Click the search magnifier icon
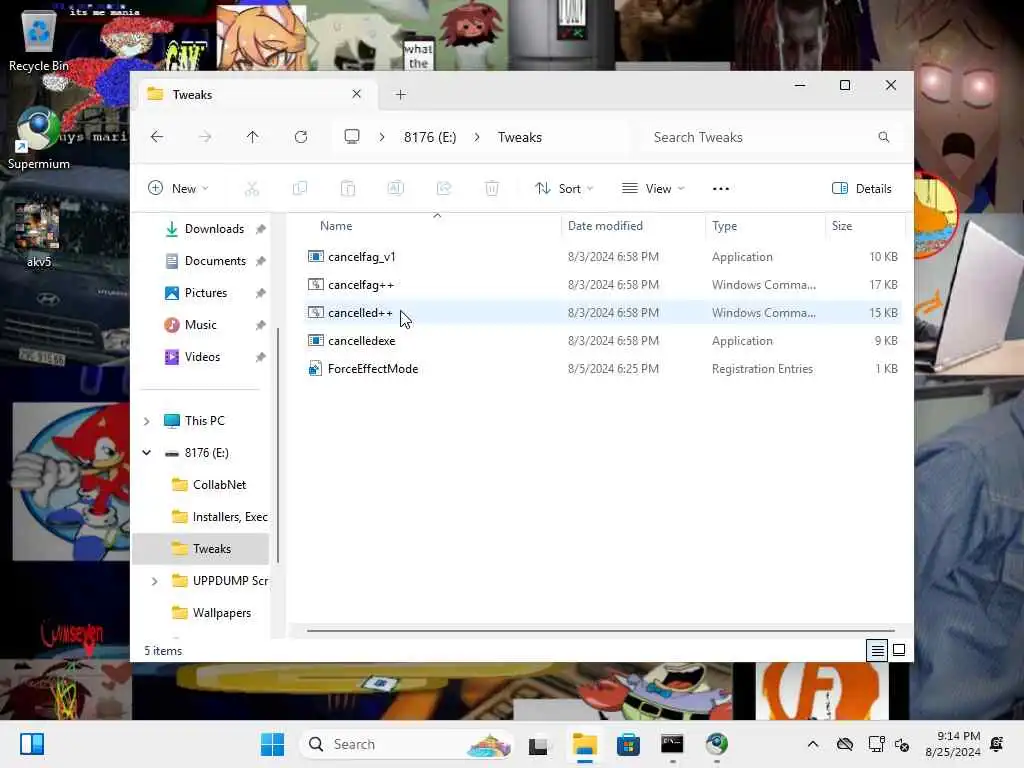This screenshot has height=768, width=1024. tap(884, 137)
